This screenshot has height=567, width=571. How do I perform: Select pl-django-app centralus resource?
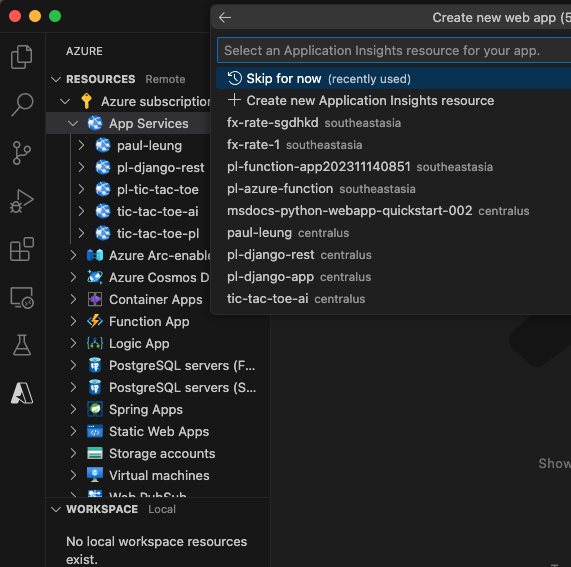tap(394, 277)
